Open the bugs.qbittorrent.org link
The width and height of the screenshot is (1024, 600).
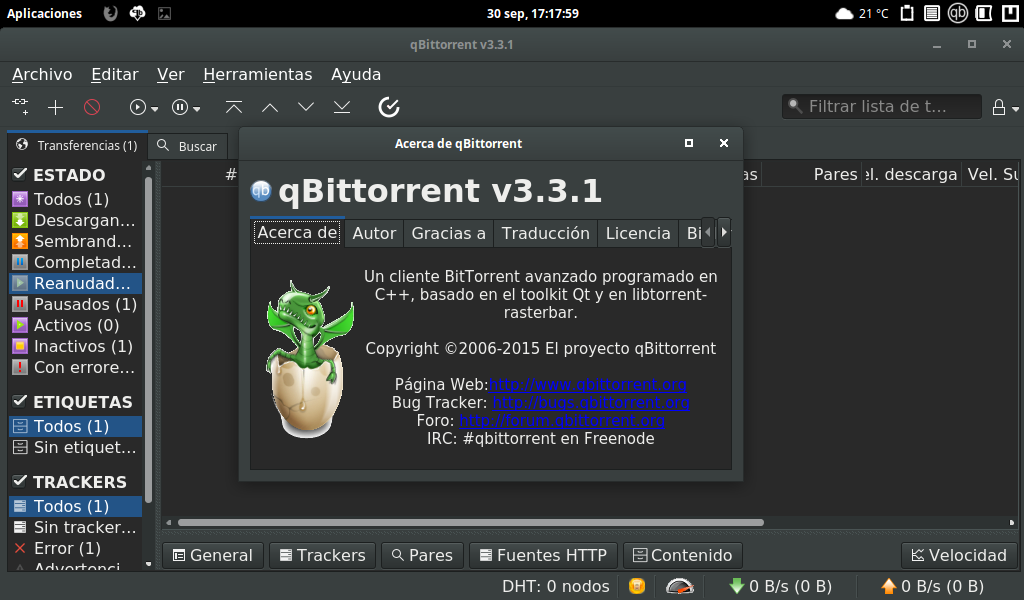pos(591,403)
